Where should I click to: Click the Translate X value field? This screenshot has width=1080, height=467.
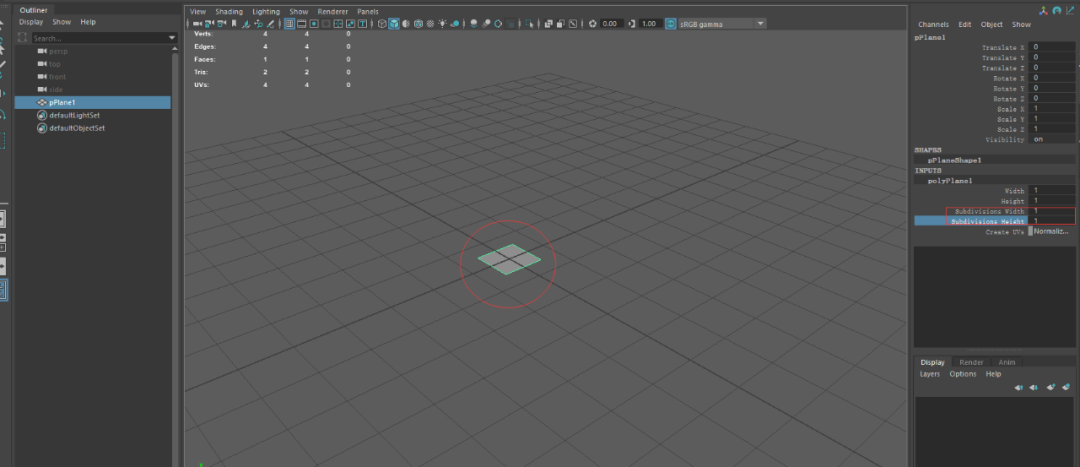pos(1052,48)
